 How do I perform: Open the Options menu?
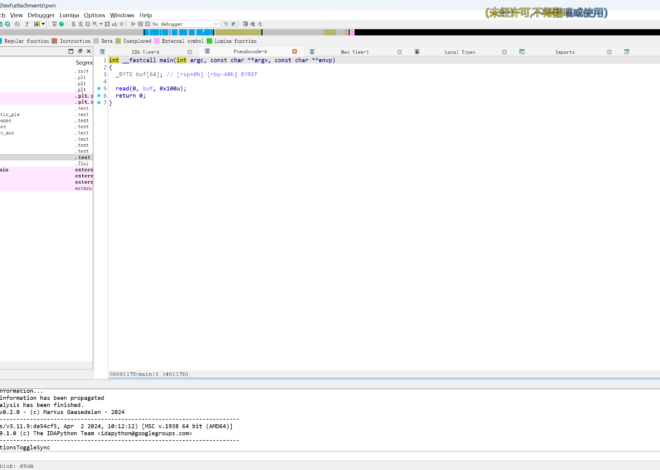click(94, 15)
